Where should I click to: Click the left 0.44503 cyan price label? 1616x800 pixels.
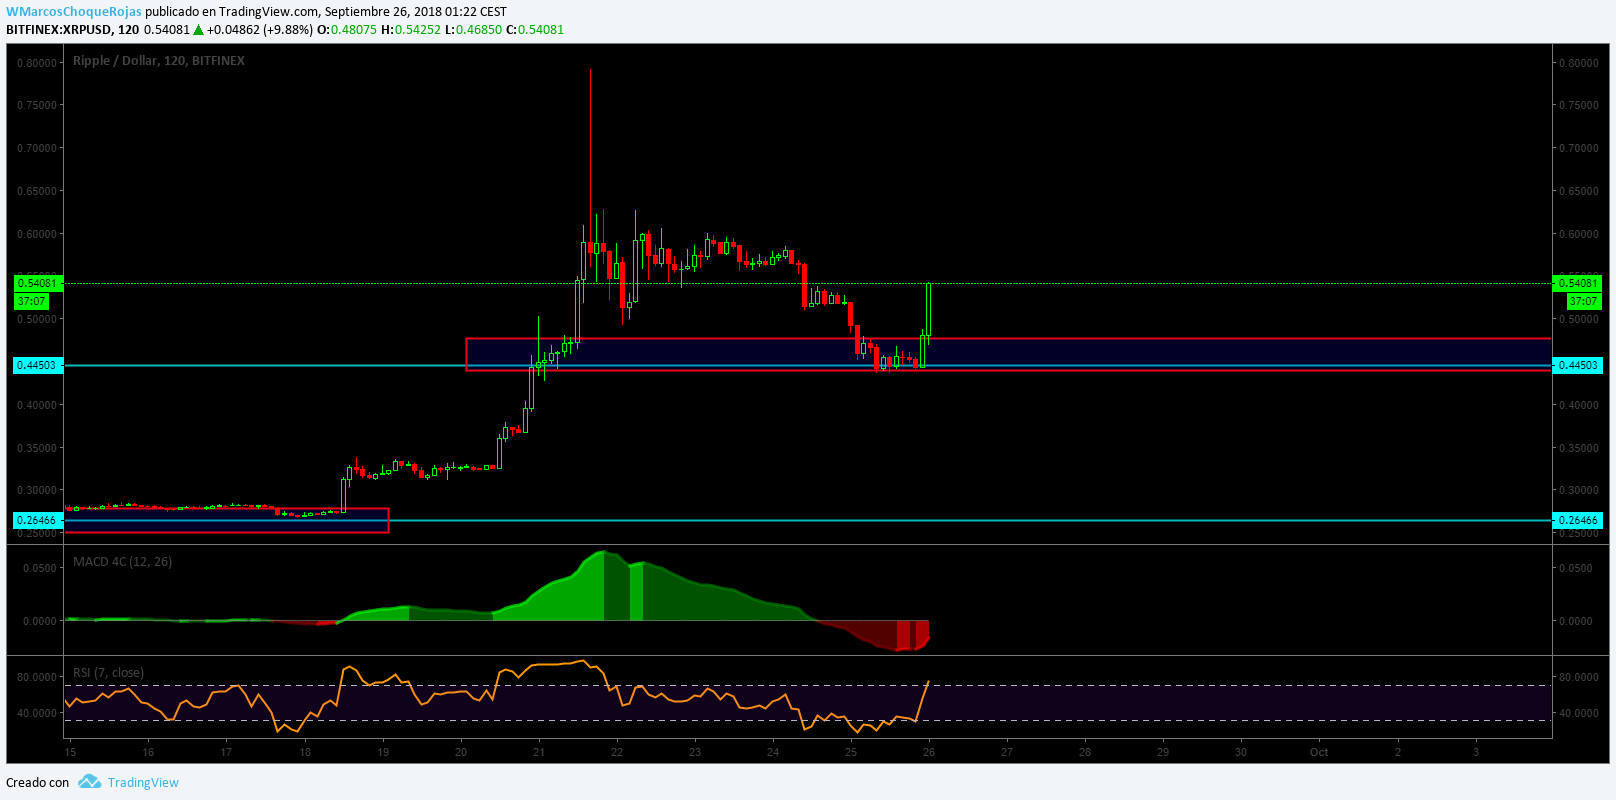(x=38, y=365)
